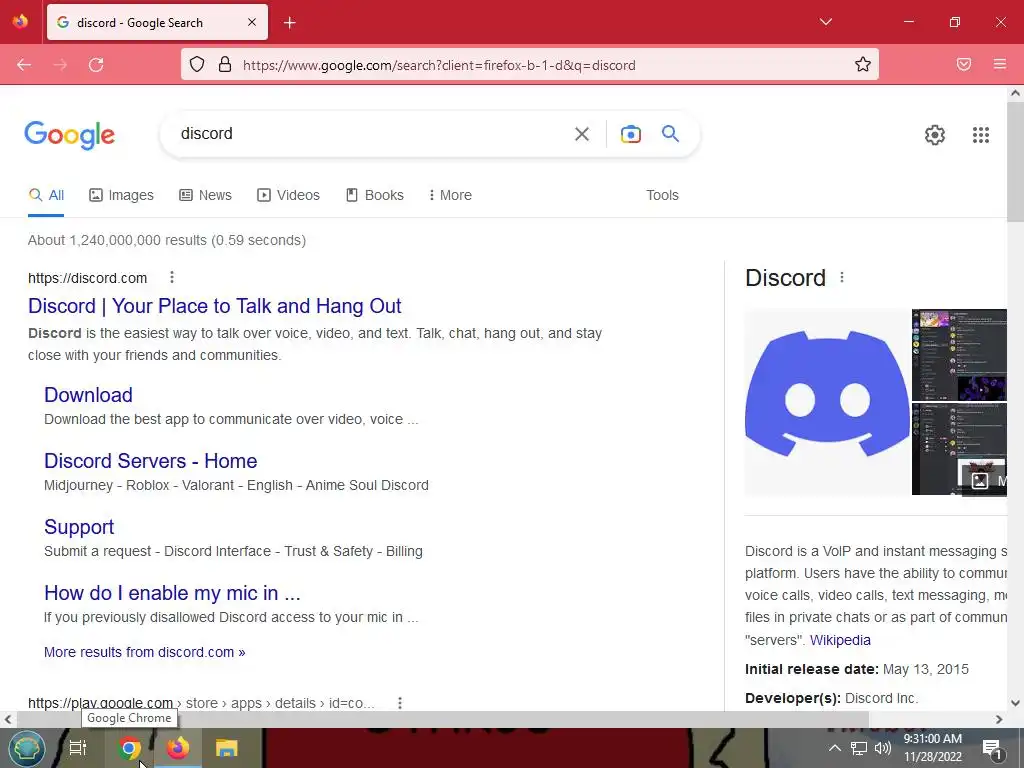Open the top Discord screenshot thumbnail

(959, 355)
